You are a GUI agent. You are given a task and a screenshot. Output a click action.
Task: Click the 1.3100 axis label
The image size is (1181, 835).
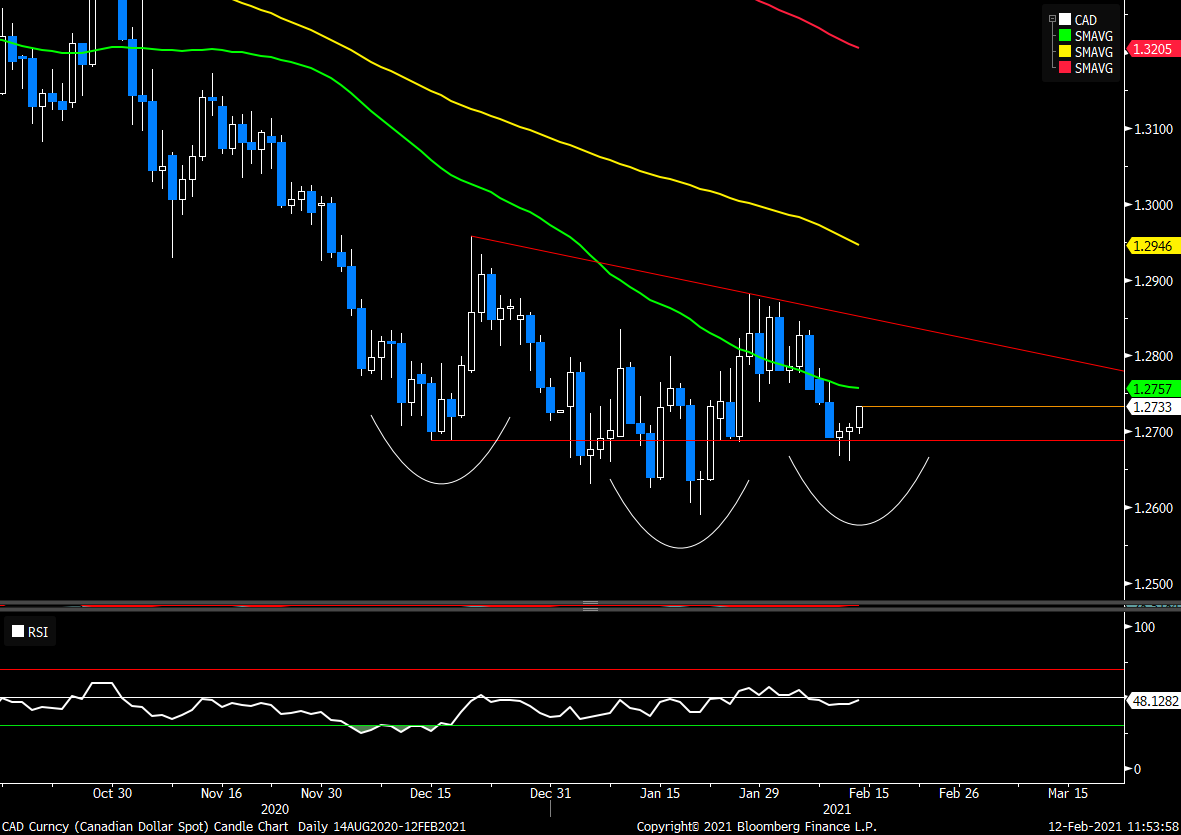pyautogui.click(x=1154, y=130)
